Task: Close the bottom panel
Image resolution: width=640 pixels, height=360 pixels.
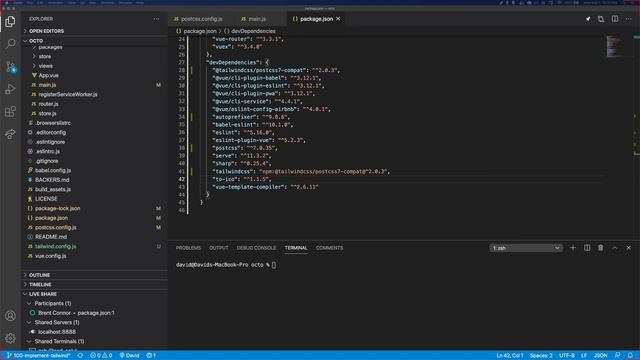Action: coord(629,248)
